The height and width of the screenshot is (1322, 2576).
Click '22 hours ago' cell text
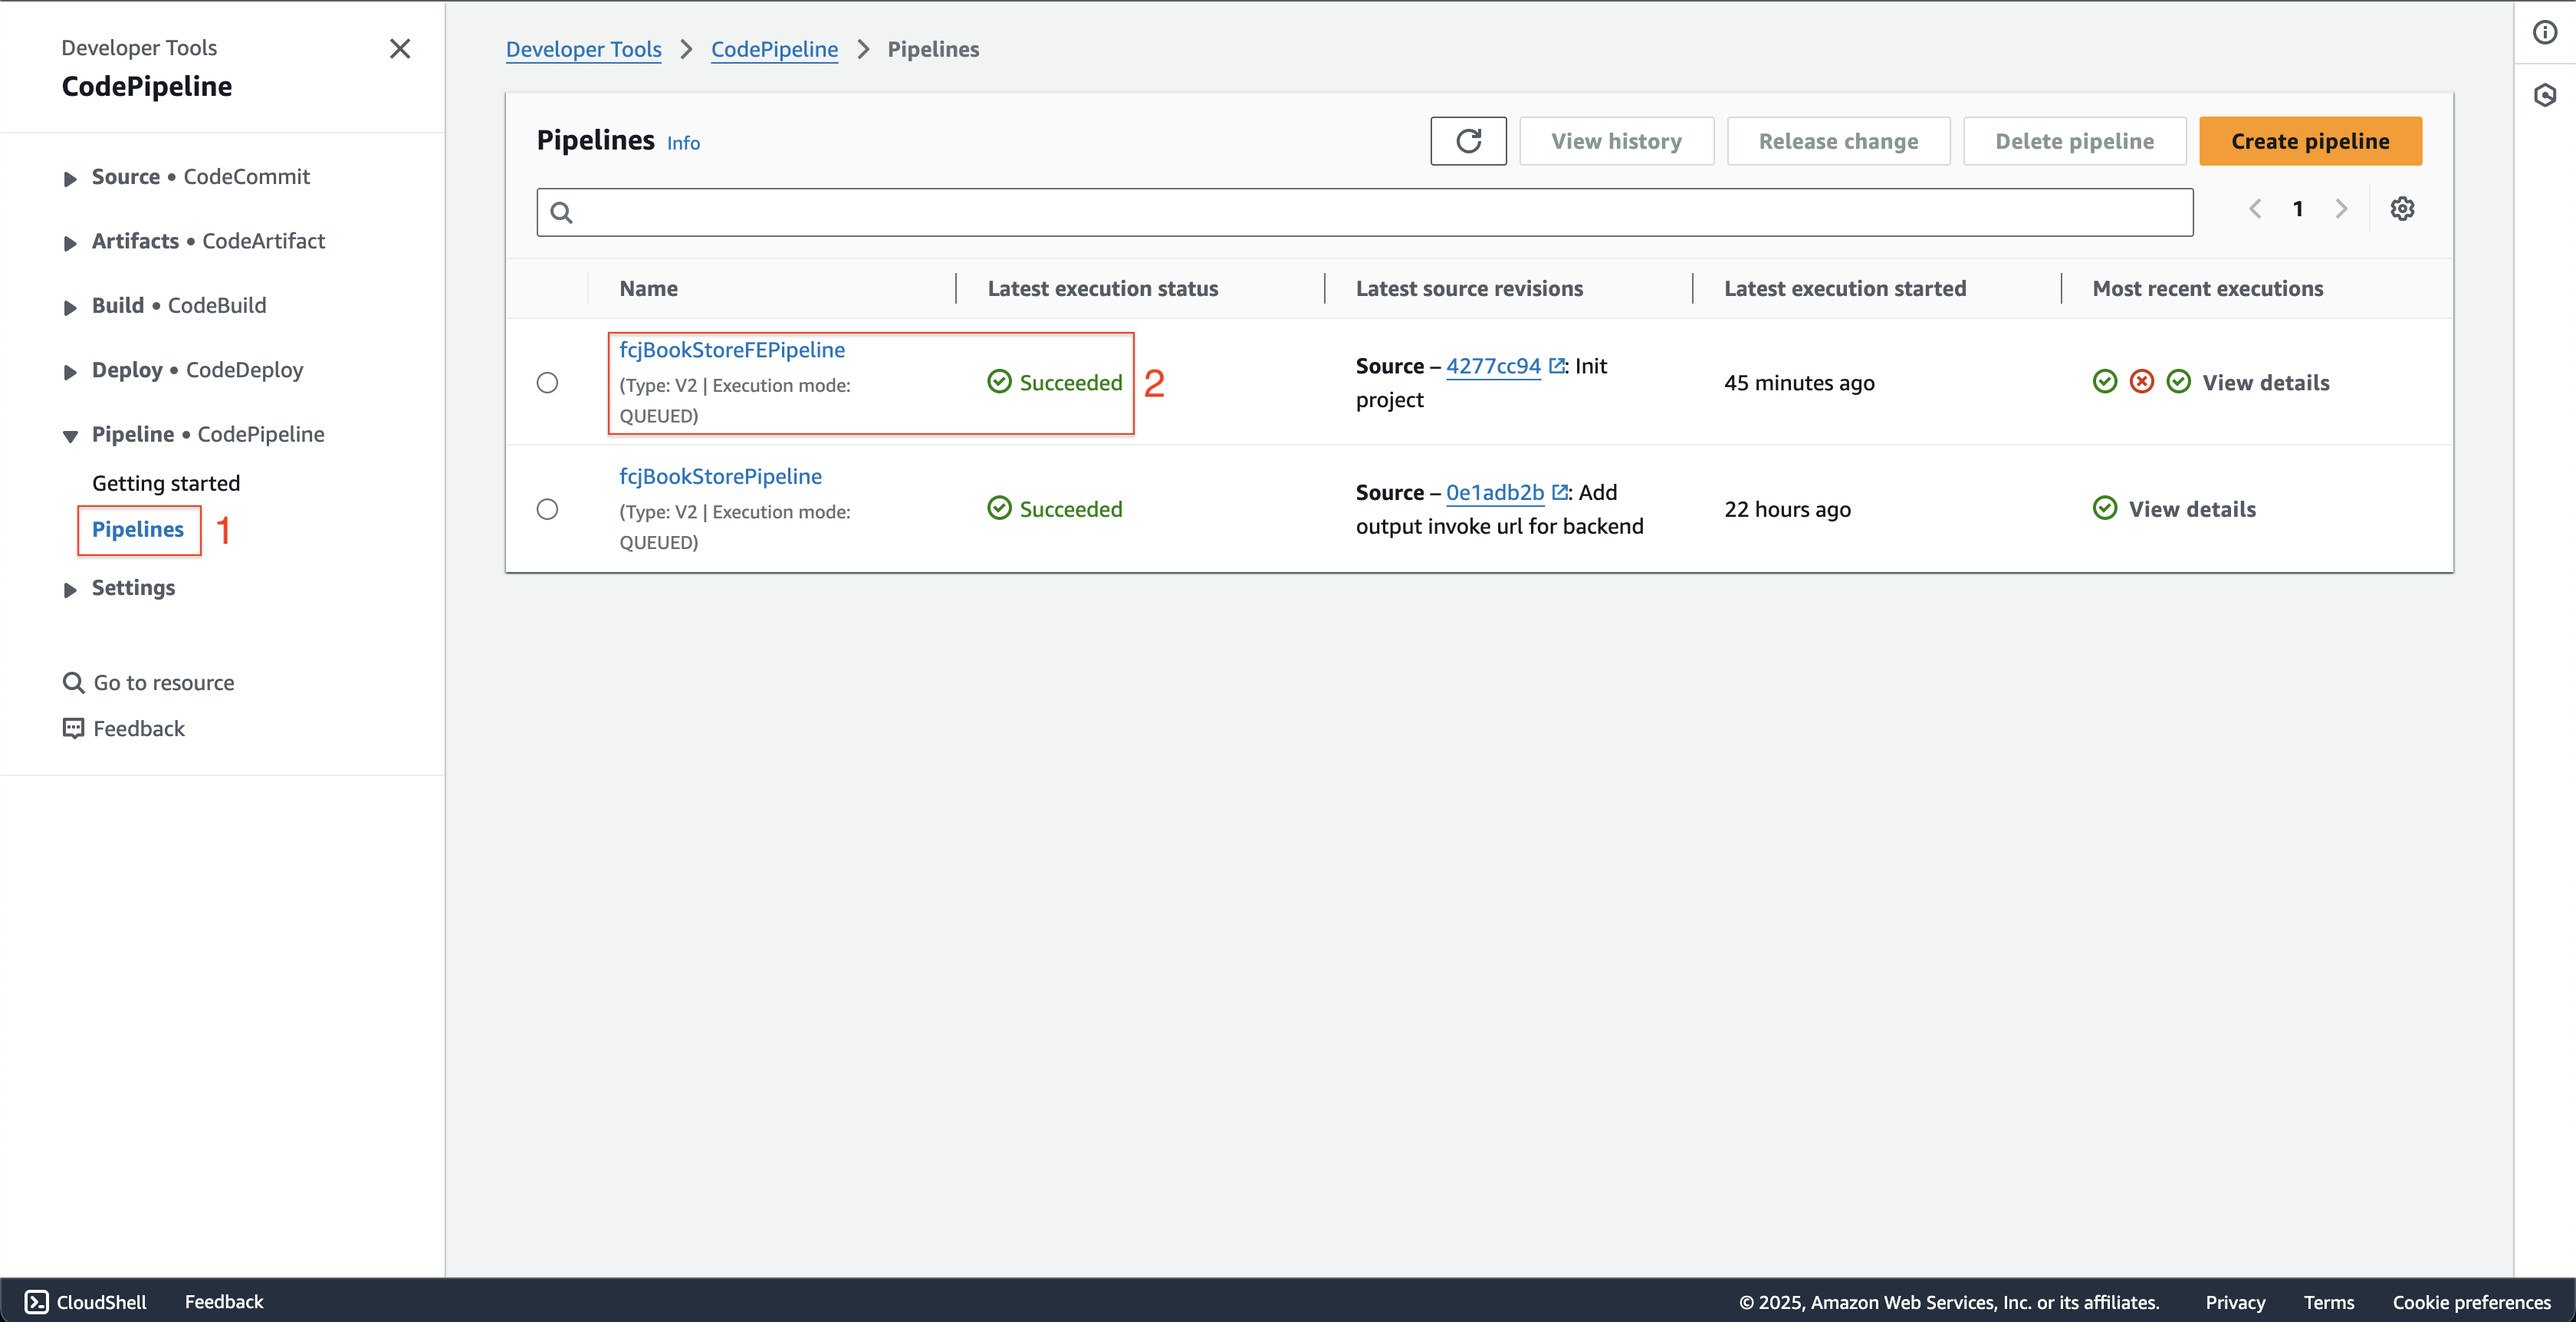pos(1787,509)
